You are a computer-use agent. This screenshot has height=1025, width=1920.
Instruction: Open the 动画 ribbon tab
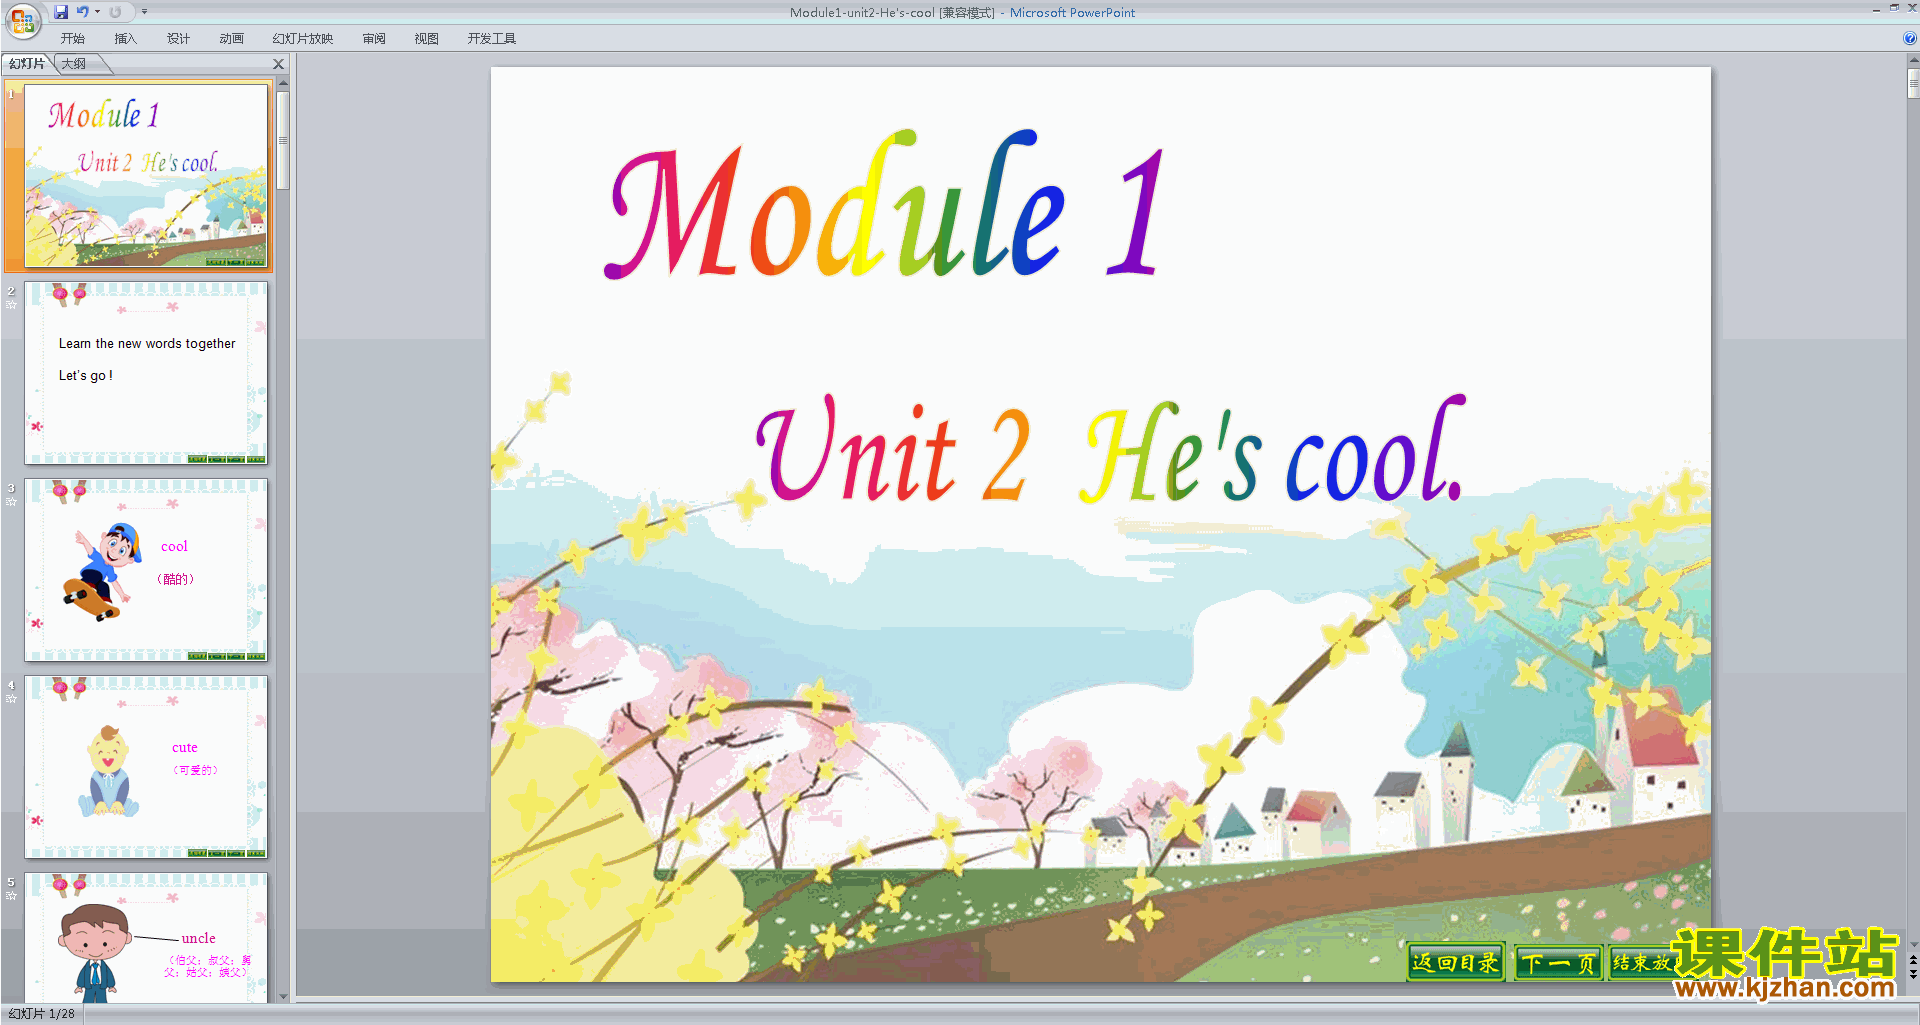click(x=231, y=39)
